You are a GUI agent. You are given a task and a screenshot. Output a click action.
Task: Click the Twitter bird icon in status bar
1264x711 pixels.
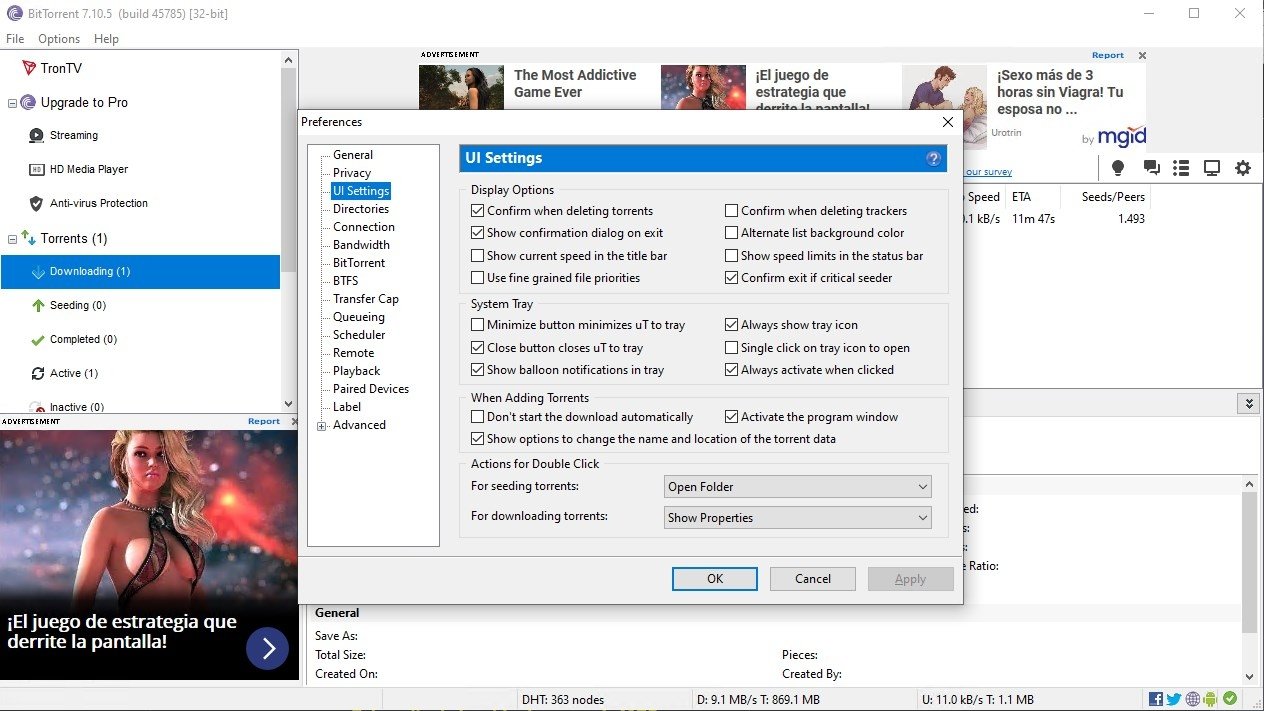[x=1174, y=699]
